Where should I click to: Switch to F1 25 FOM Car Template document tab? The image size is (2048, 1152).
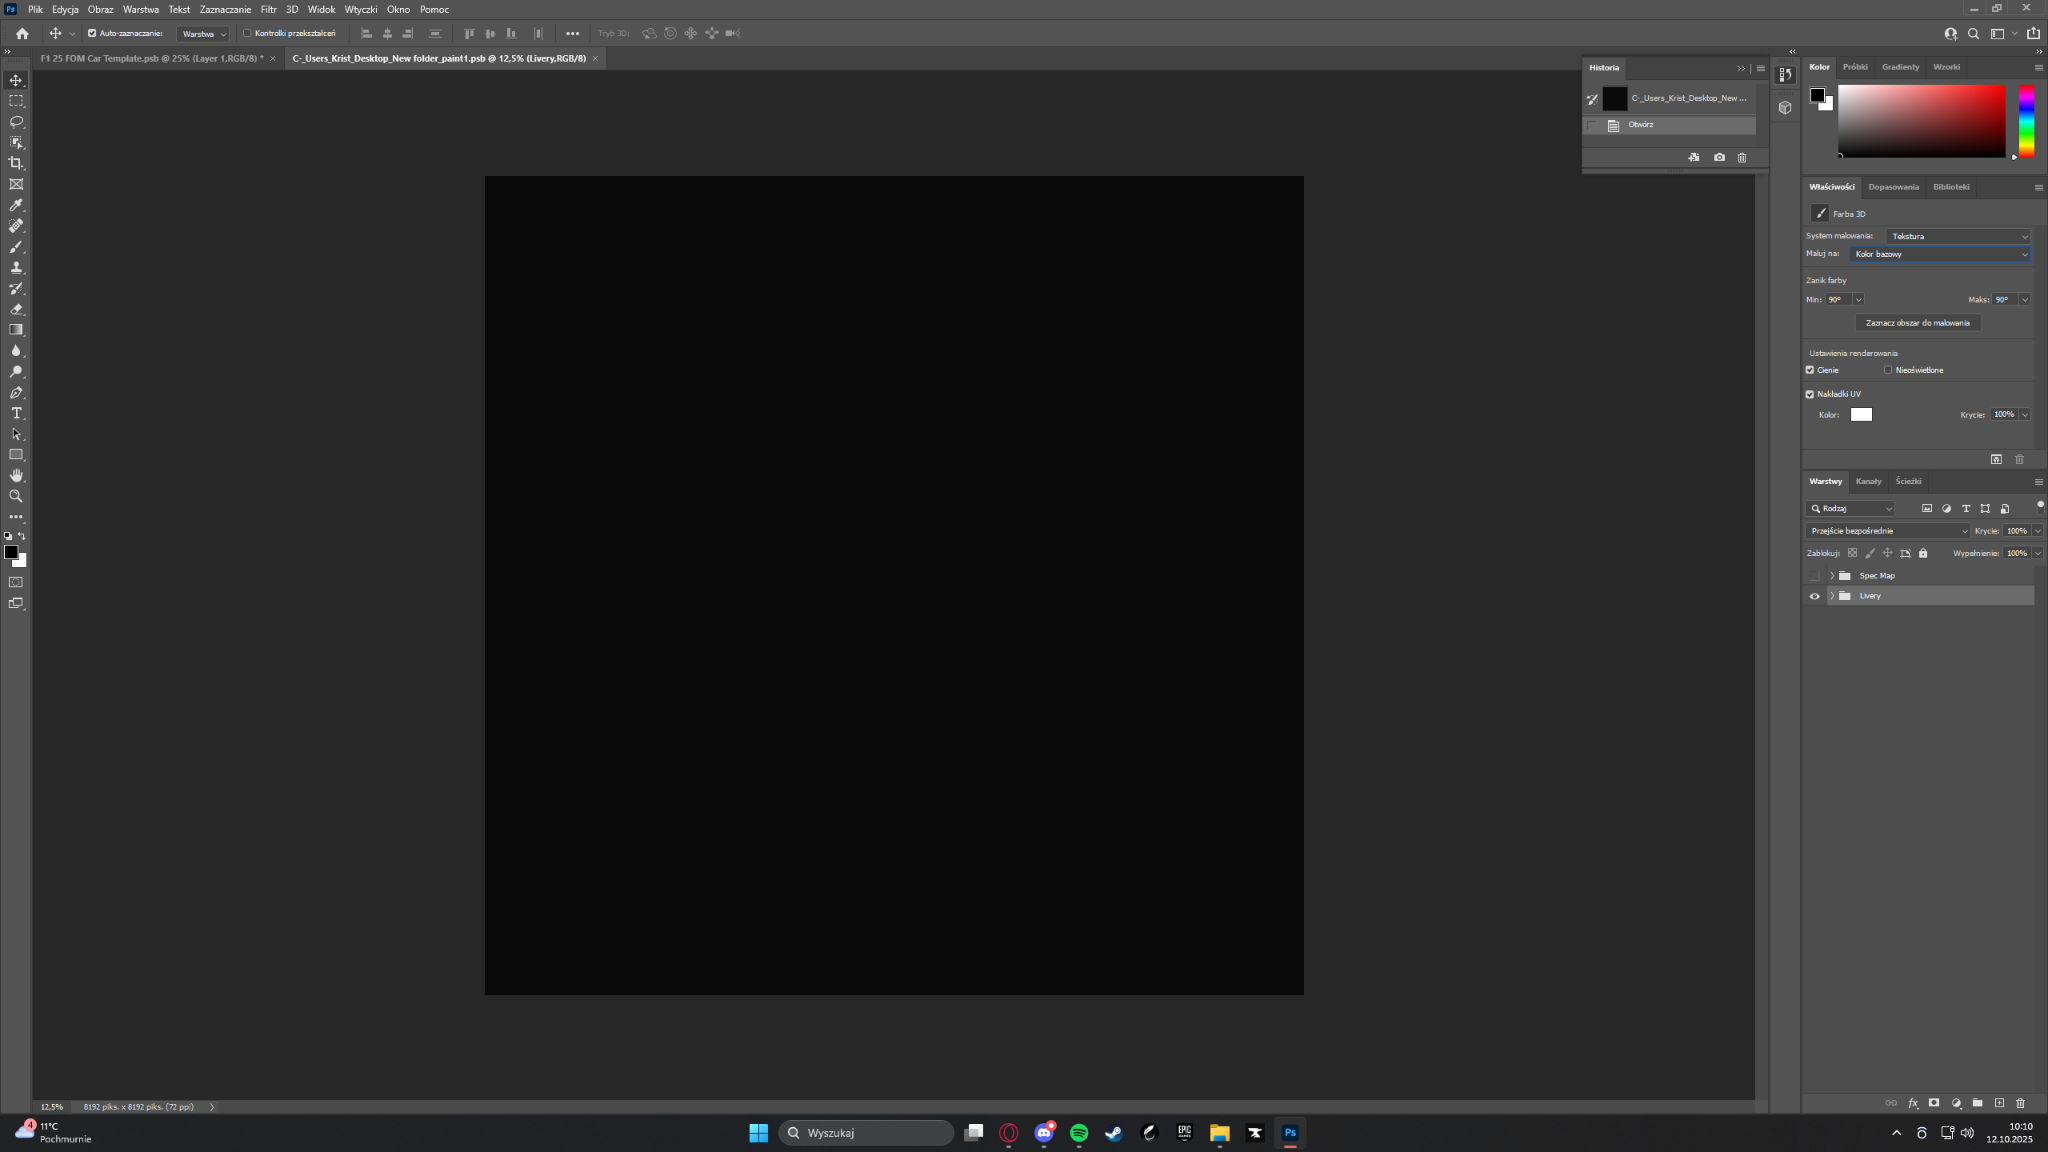point(152,58)
